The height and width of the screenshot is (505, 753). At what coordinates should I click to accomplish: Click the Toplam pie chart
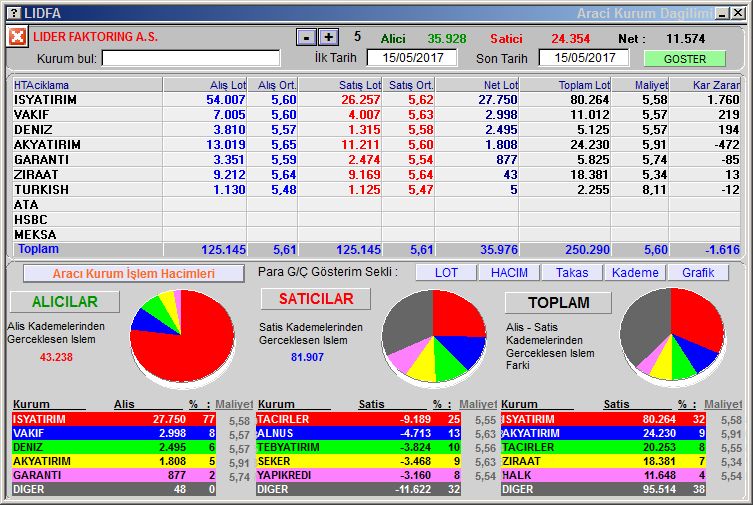tap(672, 335)
